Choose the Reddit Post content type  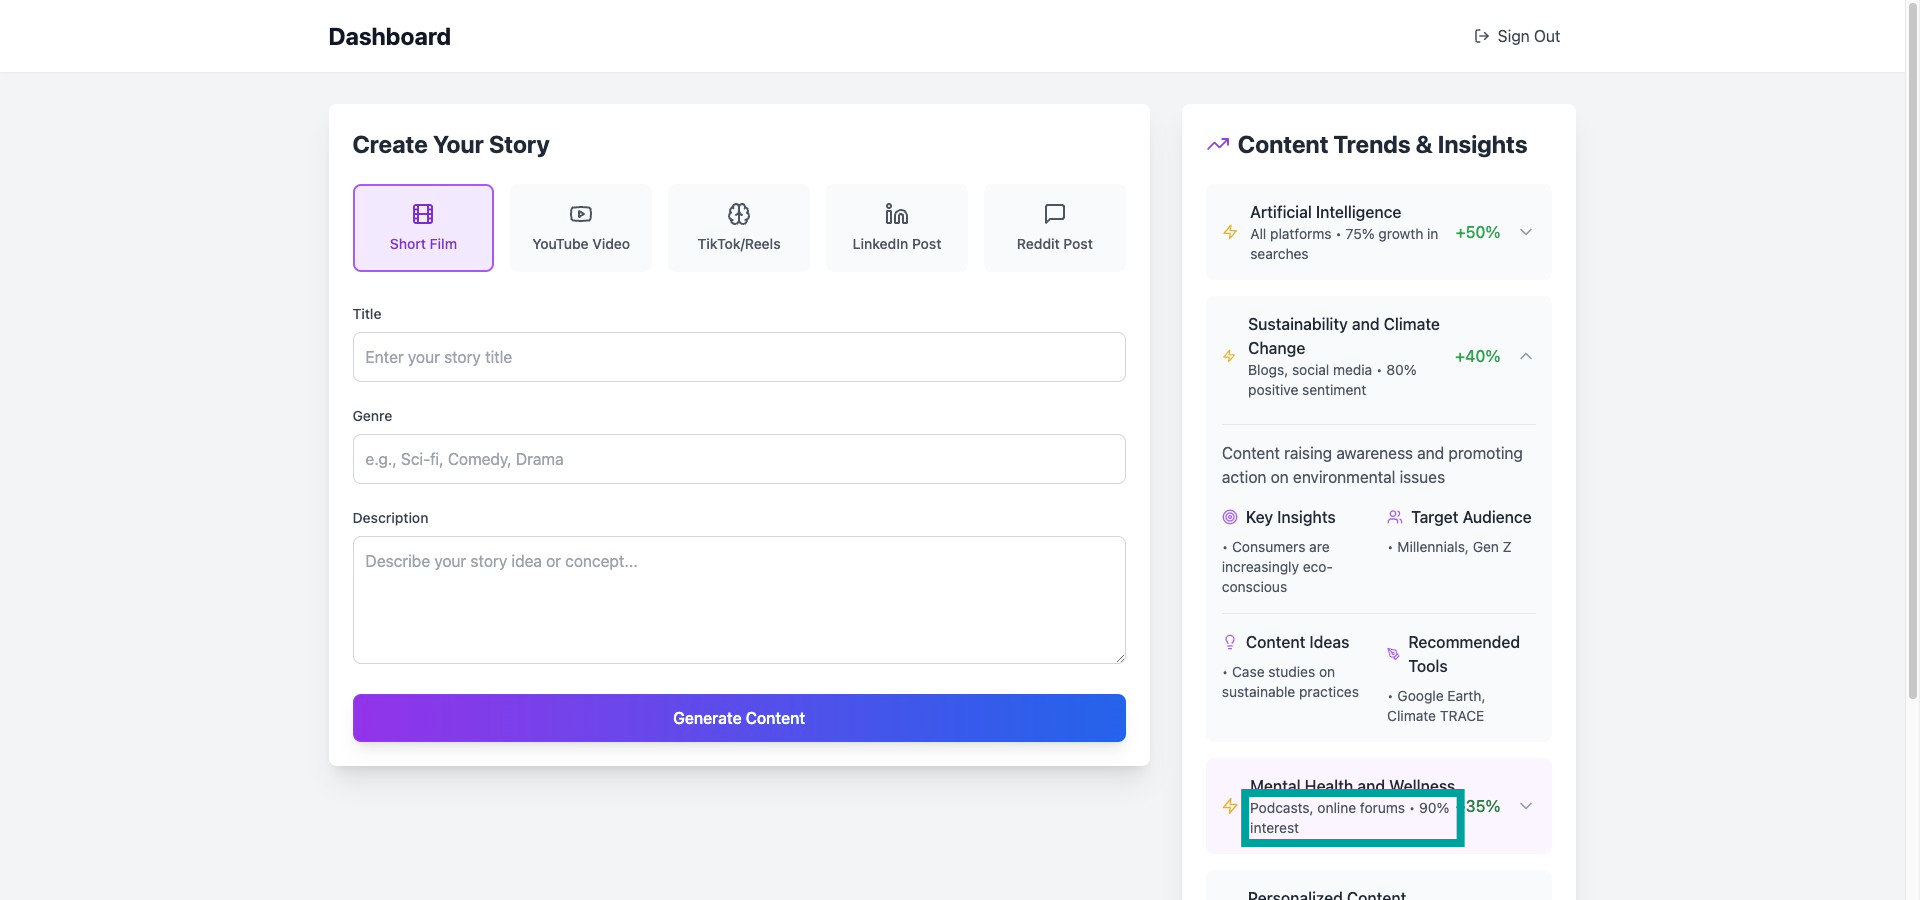click(x=1055, y=228)
